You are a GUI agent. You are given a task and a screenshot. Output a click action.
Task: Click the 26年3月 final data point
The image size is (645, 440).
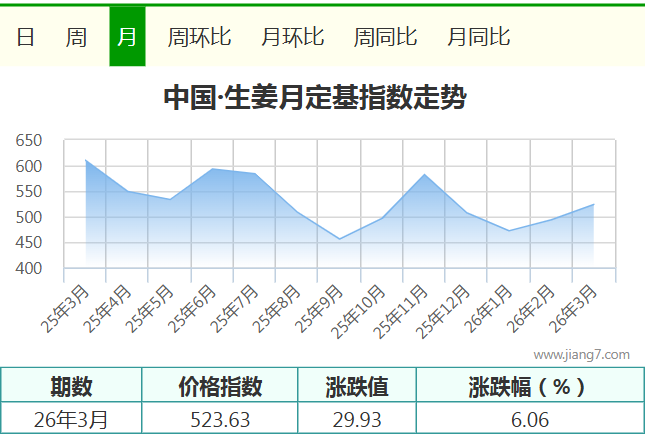click(593, 205)
